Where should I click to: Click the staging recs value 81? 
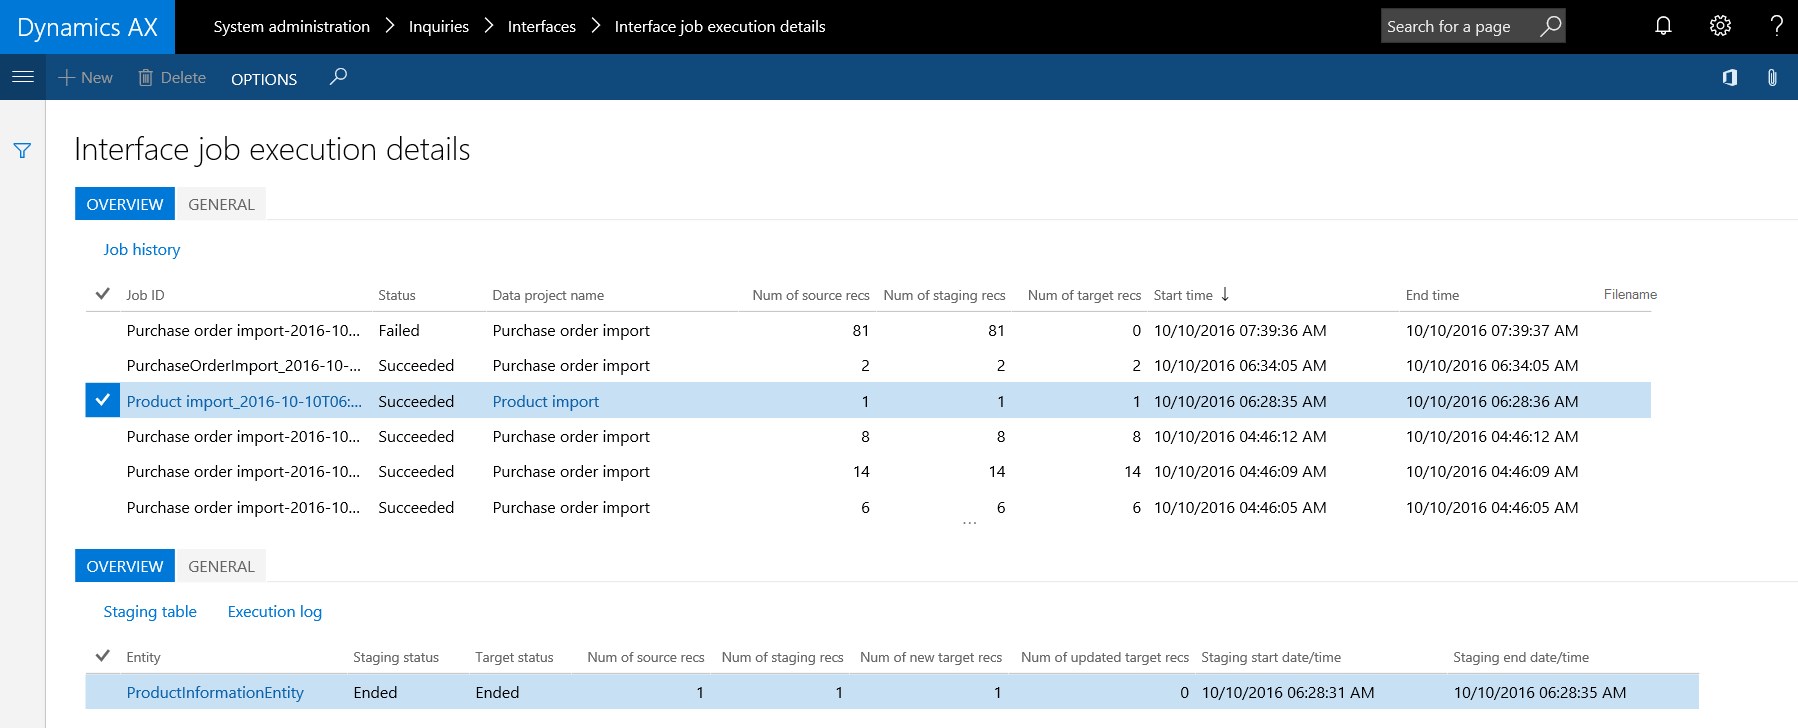pos(996,330)
